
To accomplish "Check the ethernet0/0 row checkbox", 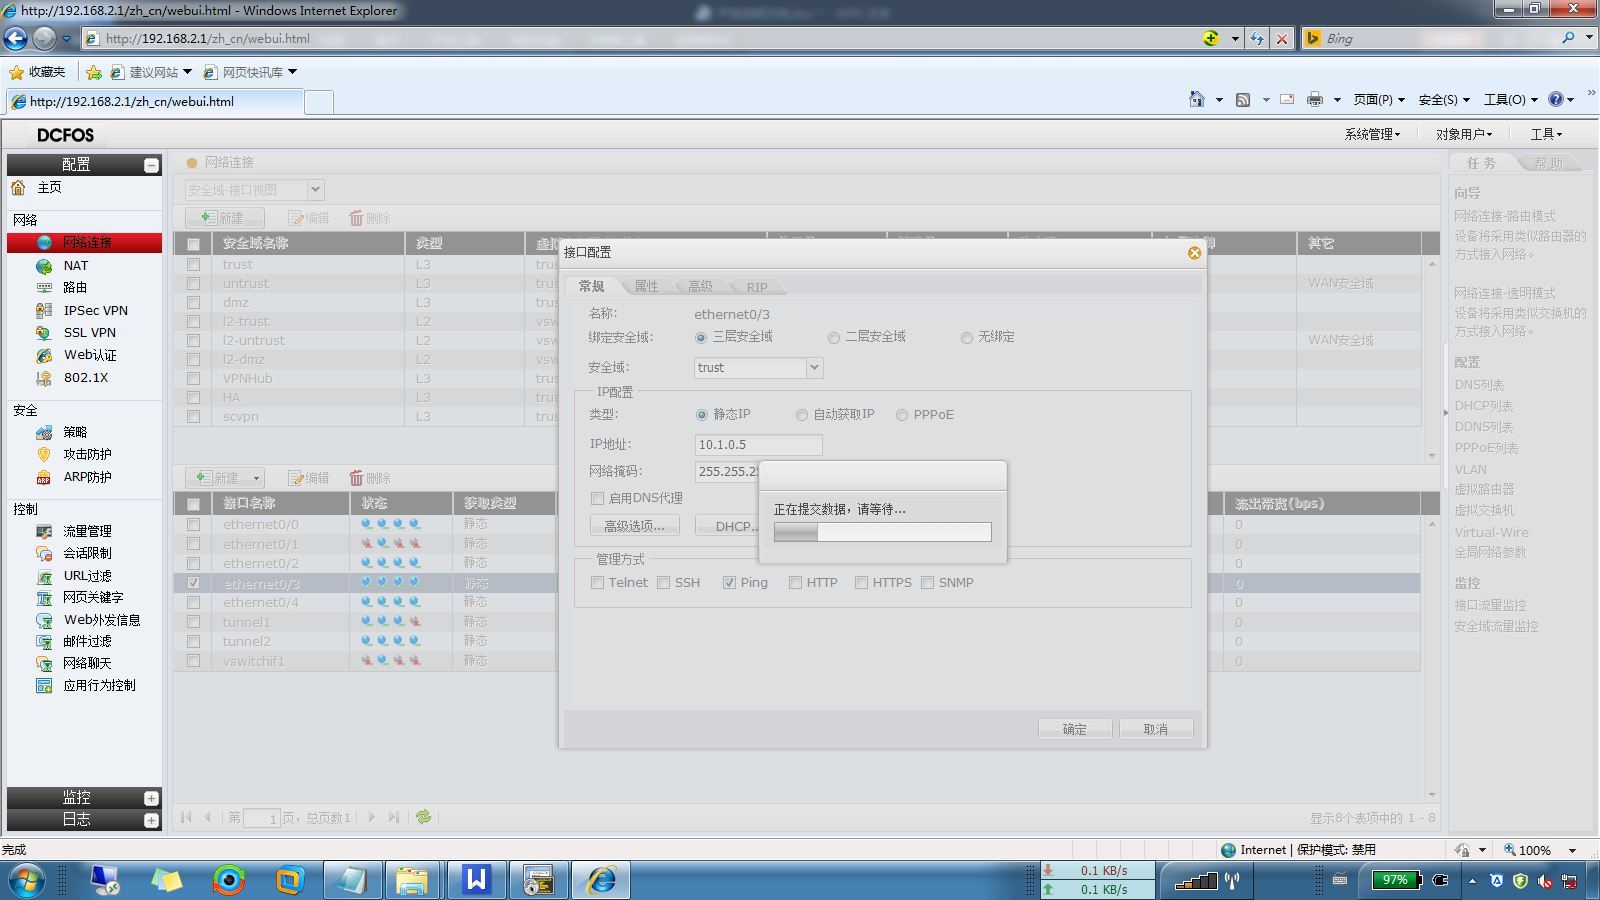I will pyautogui.click(x=193, y=524).
